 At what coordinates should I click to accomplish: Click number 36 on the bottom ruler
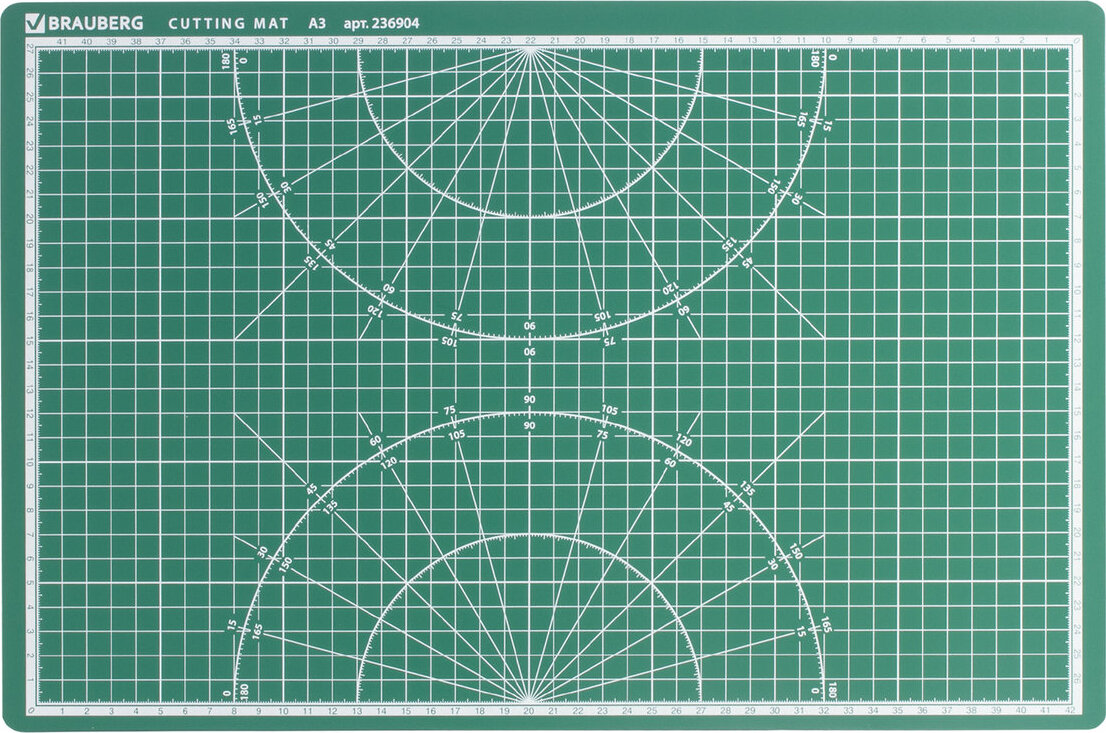pos(921,711)
